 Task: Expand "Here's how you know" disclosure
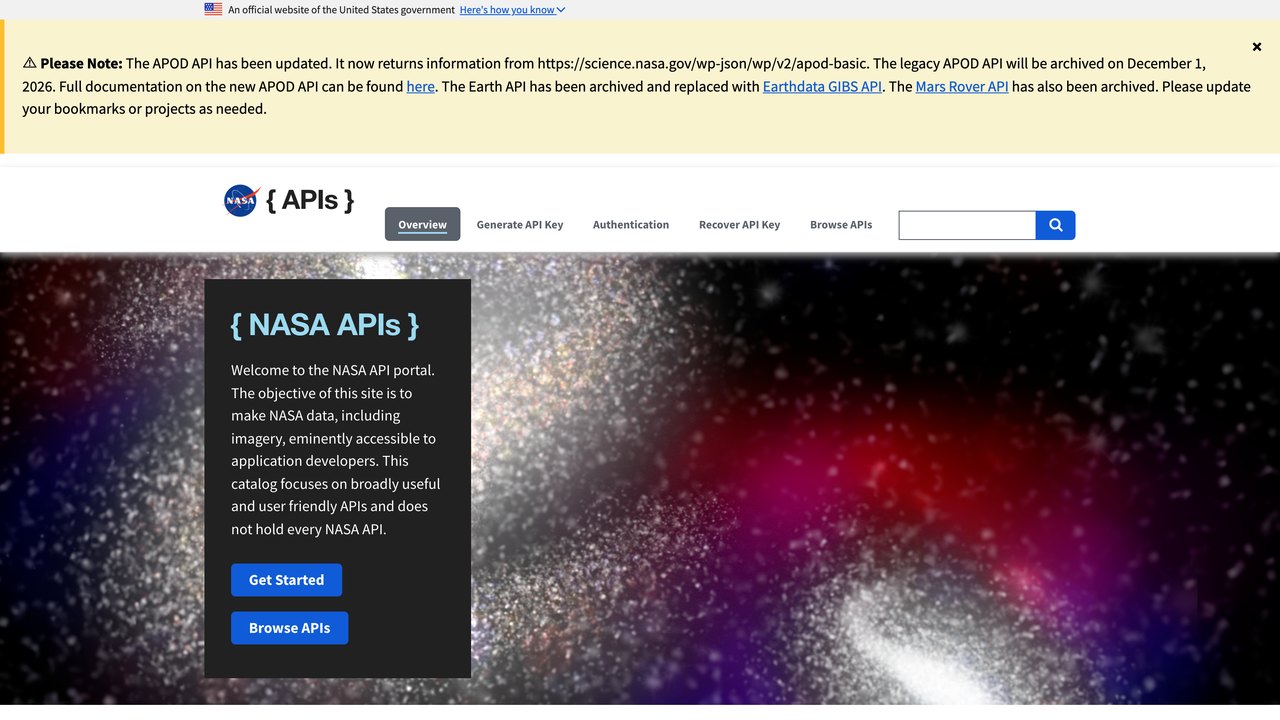coord(512,10)
